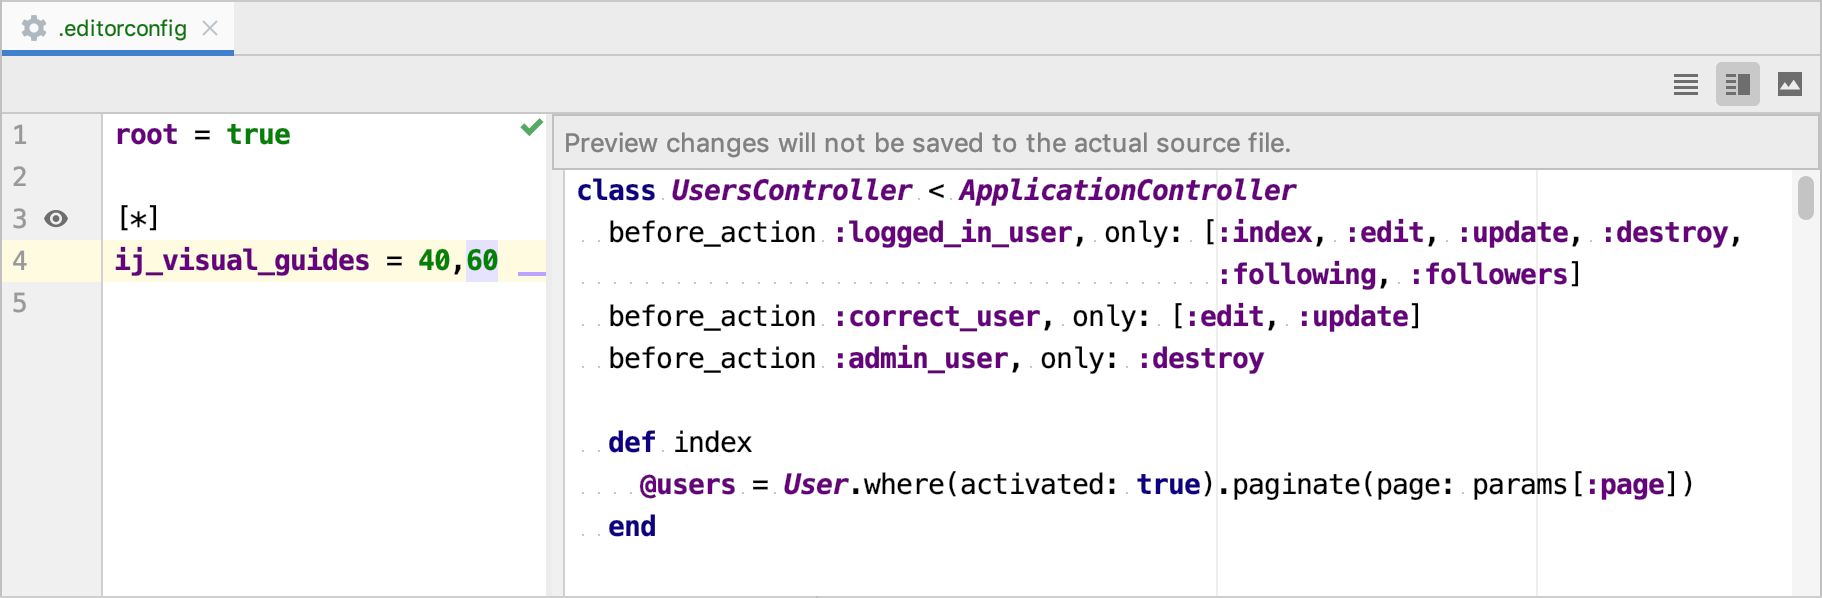1822x598 pixels.
Task: Switch to editor-only view mode
Action: coord(1684,84)
